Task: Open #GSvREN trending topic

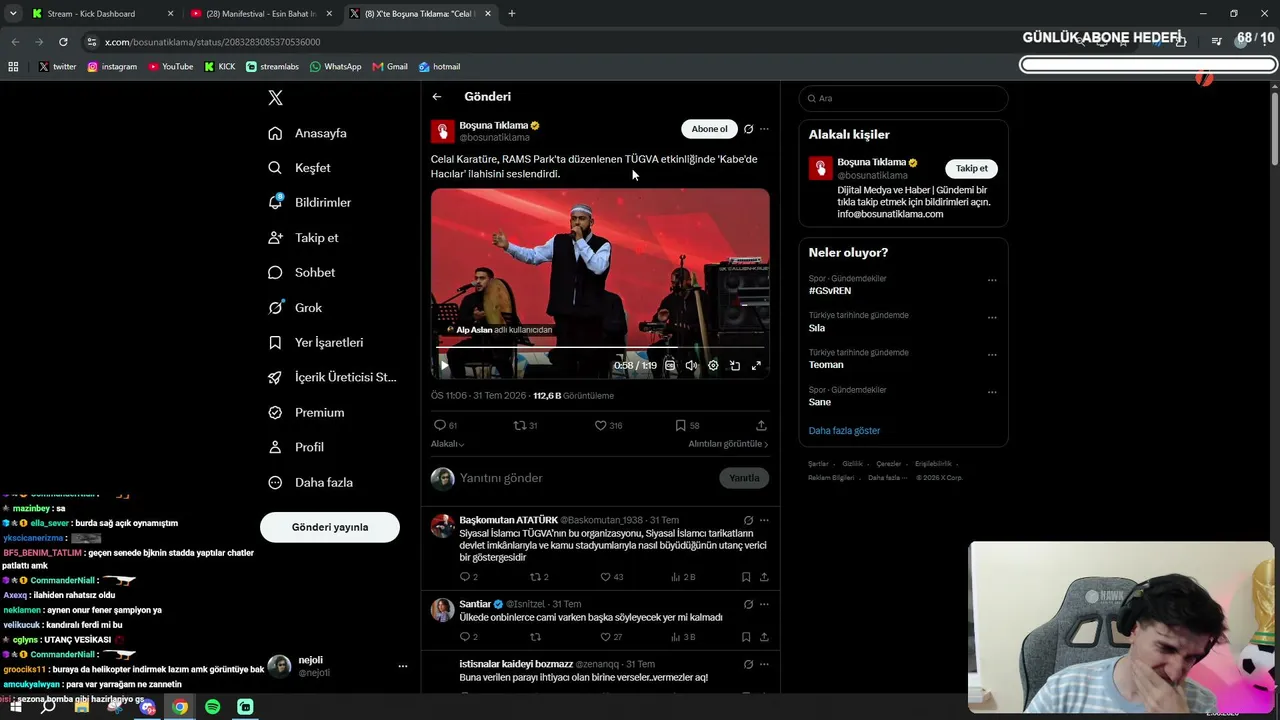Action: click(x=830, y=291)
